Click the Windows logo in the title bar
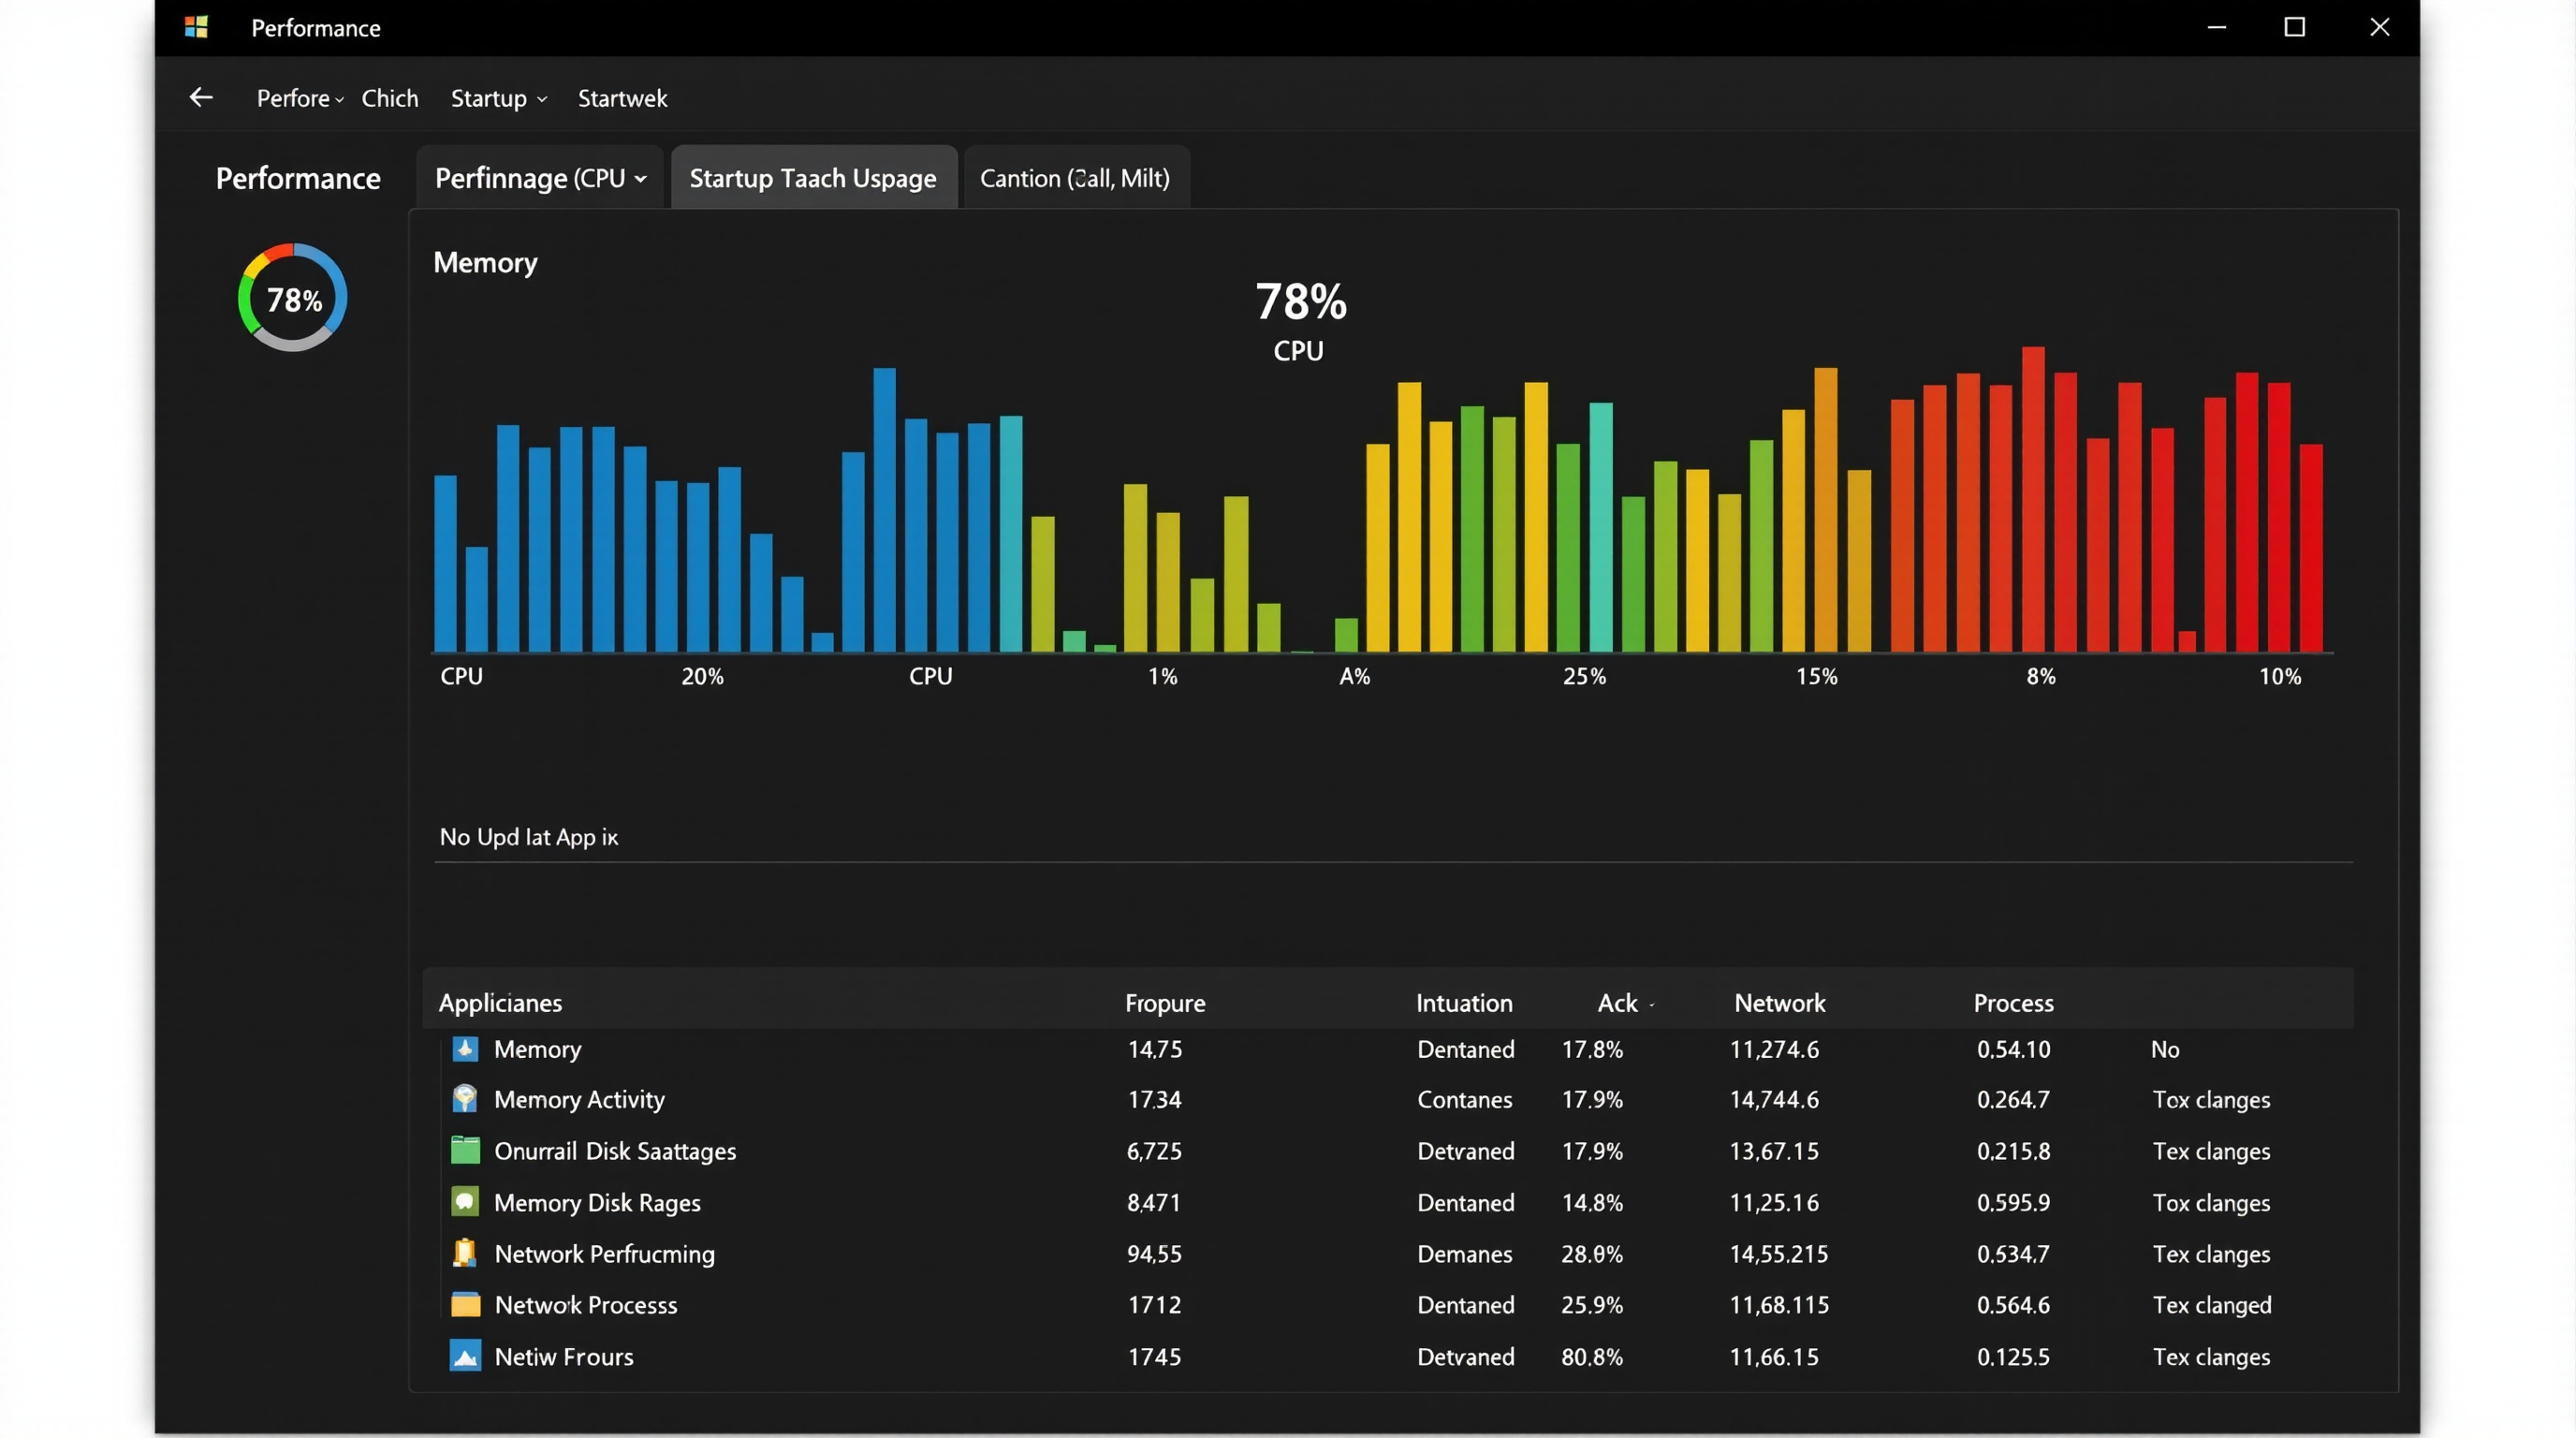The image size is (2576, 1438). tap(196, 27)
